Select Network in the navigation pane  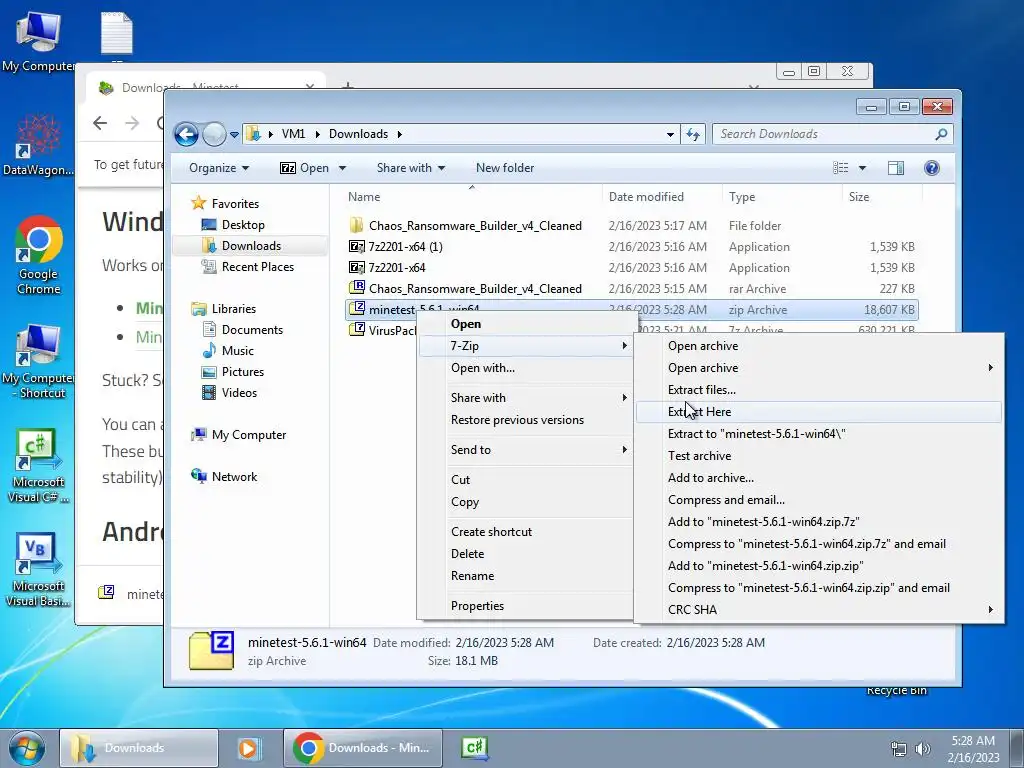[234, 477]
